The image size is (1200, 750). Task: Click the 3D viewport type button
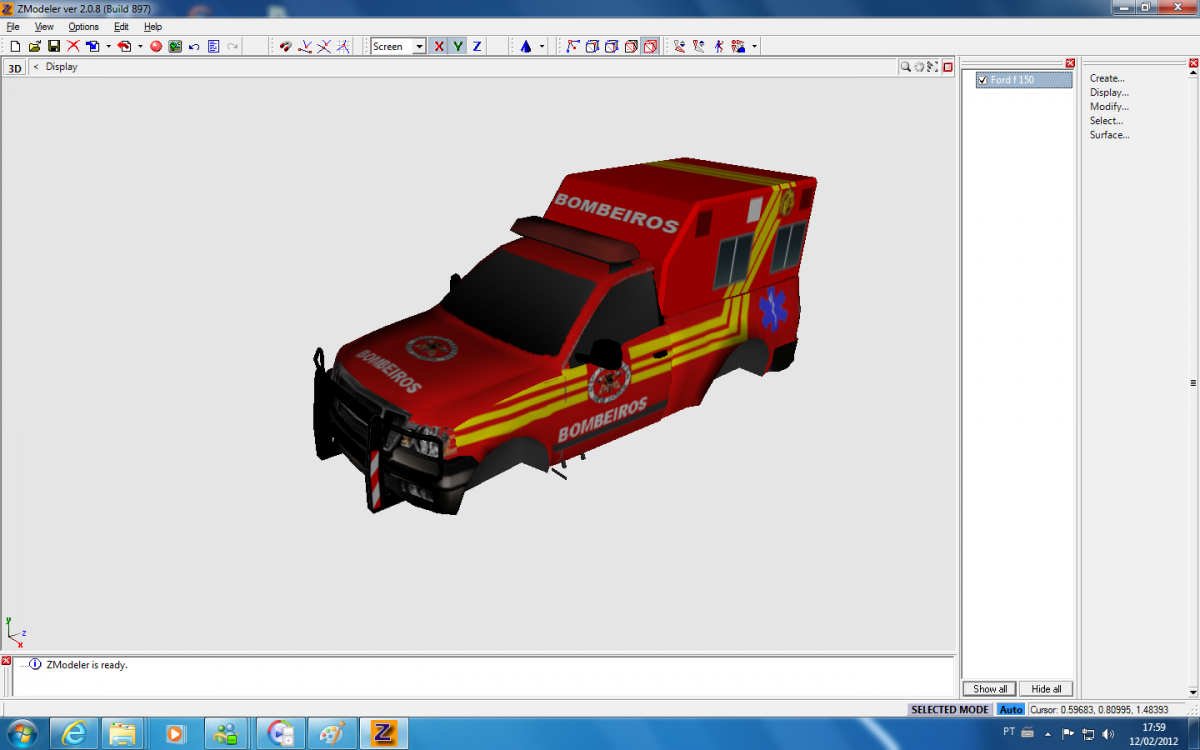click(15, 68)
